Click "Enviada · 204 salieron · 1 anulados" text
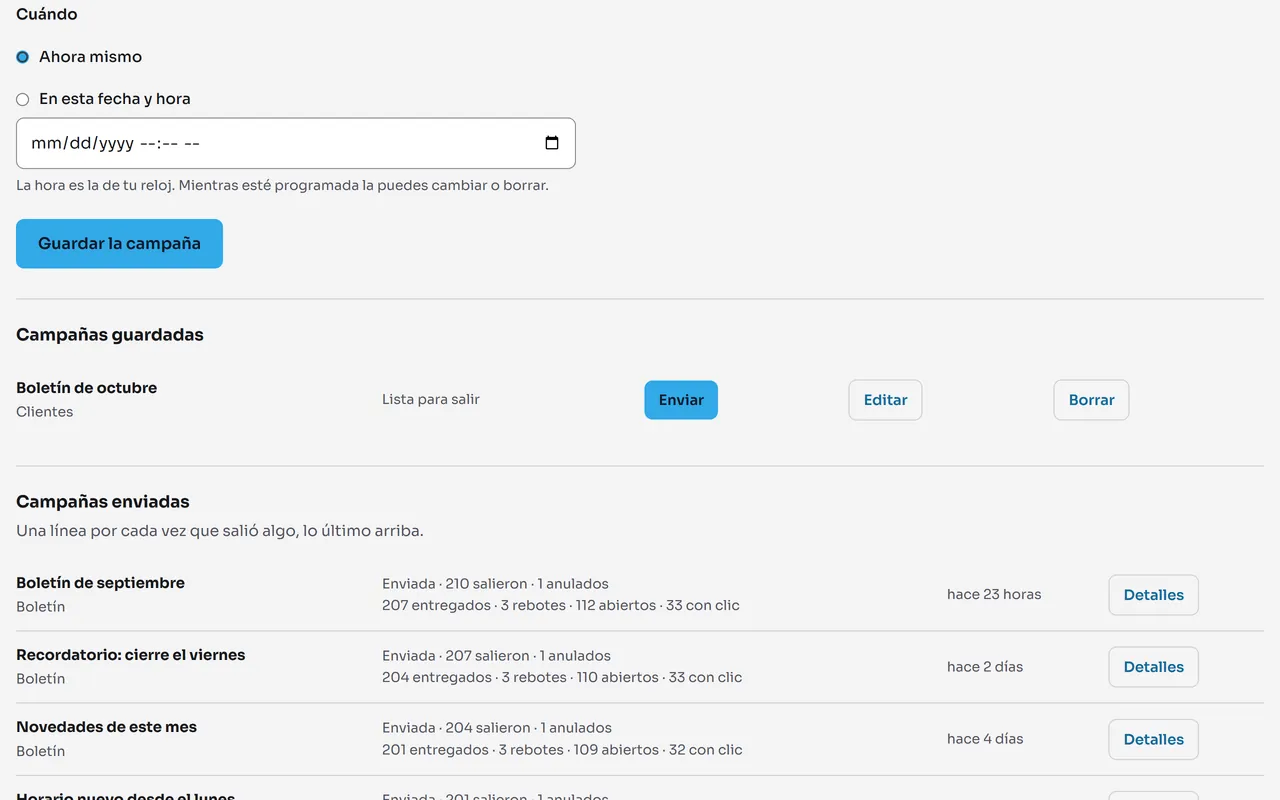 point(497,728)
